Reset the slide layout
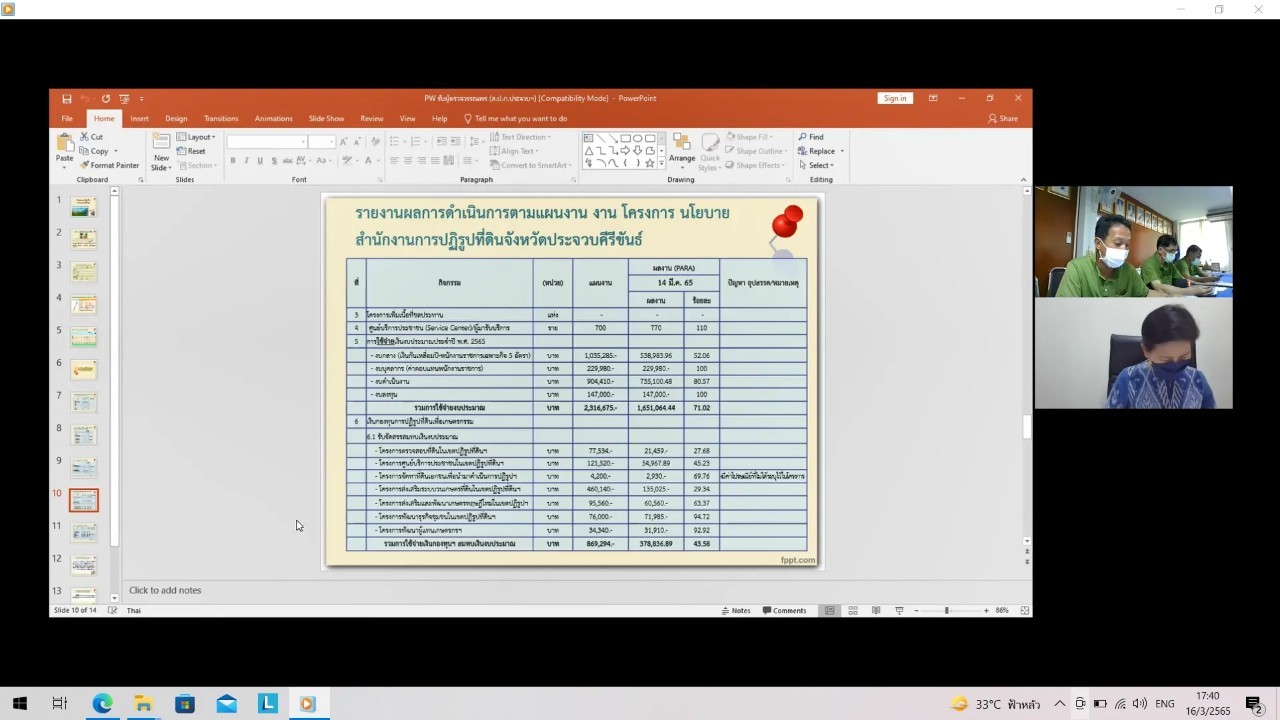 [191, 151]
